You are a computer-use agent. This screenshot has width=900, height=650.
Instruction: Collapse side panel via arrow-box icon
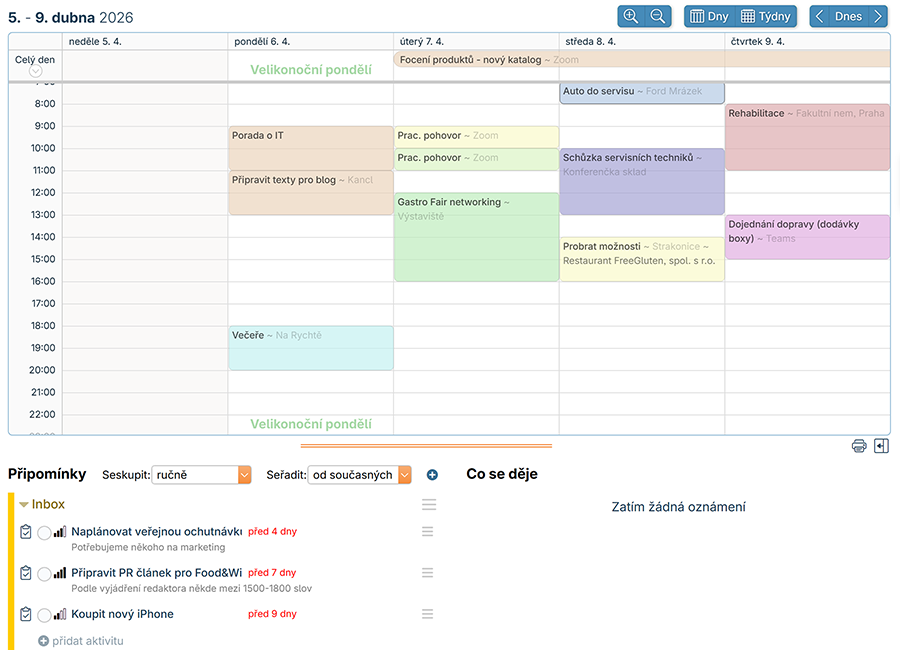click(881, 446)
